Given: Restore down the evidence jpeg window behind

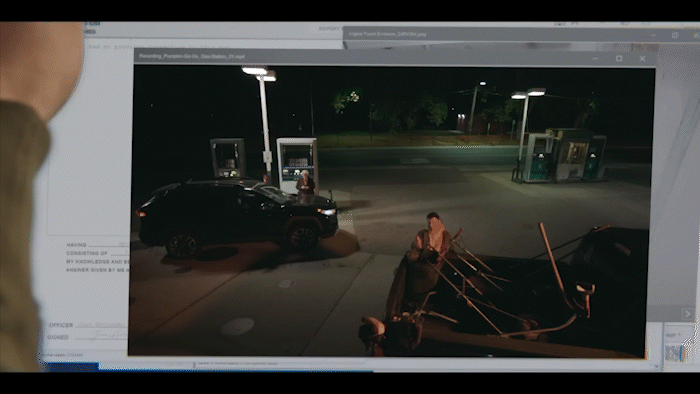Looking at the screenshot, I should [x=675, y=35].
